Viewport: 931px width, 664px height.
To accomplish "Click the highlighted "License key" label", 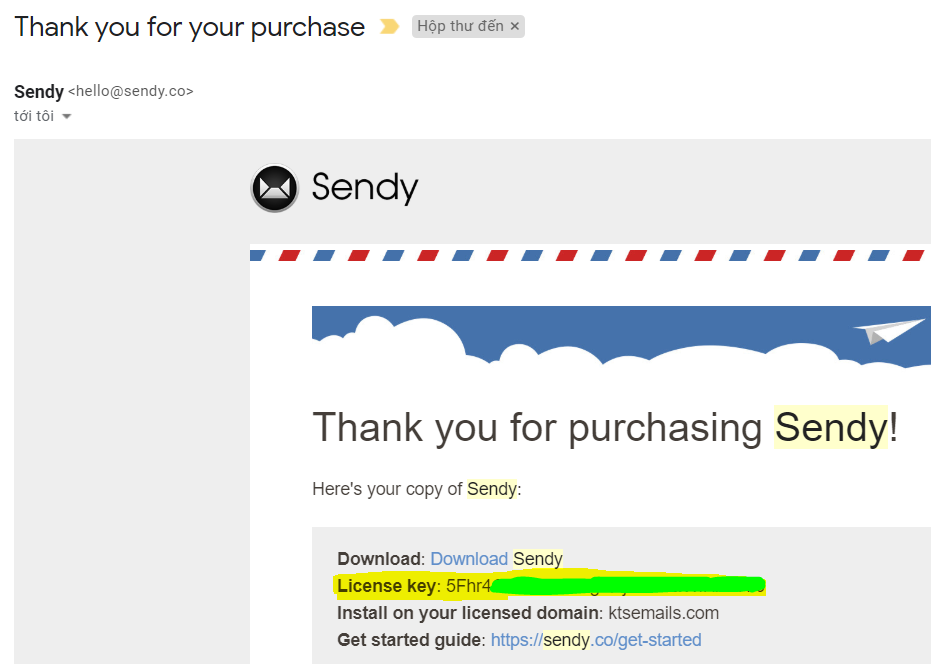I will [387, 585].
